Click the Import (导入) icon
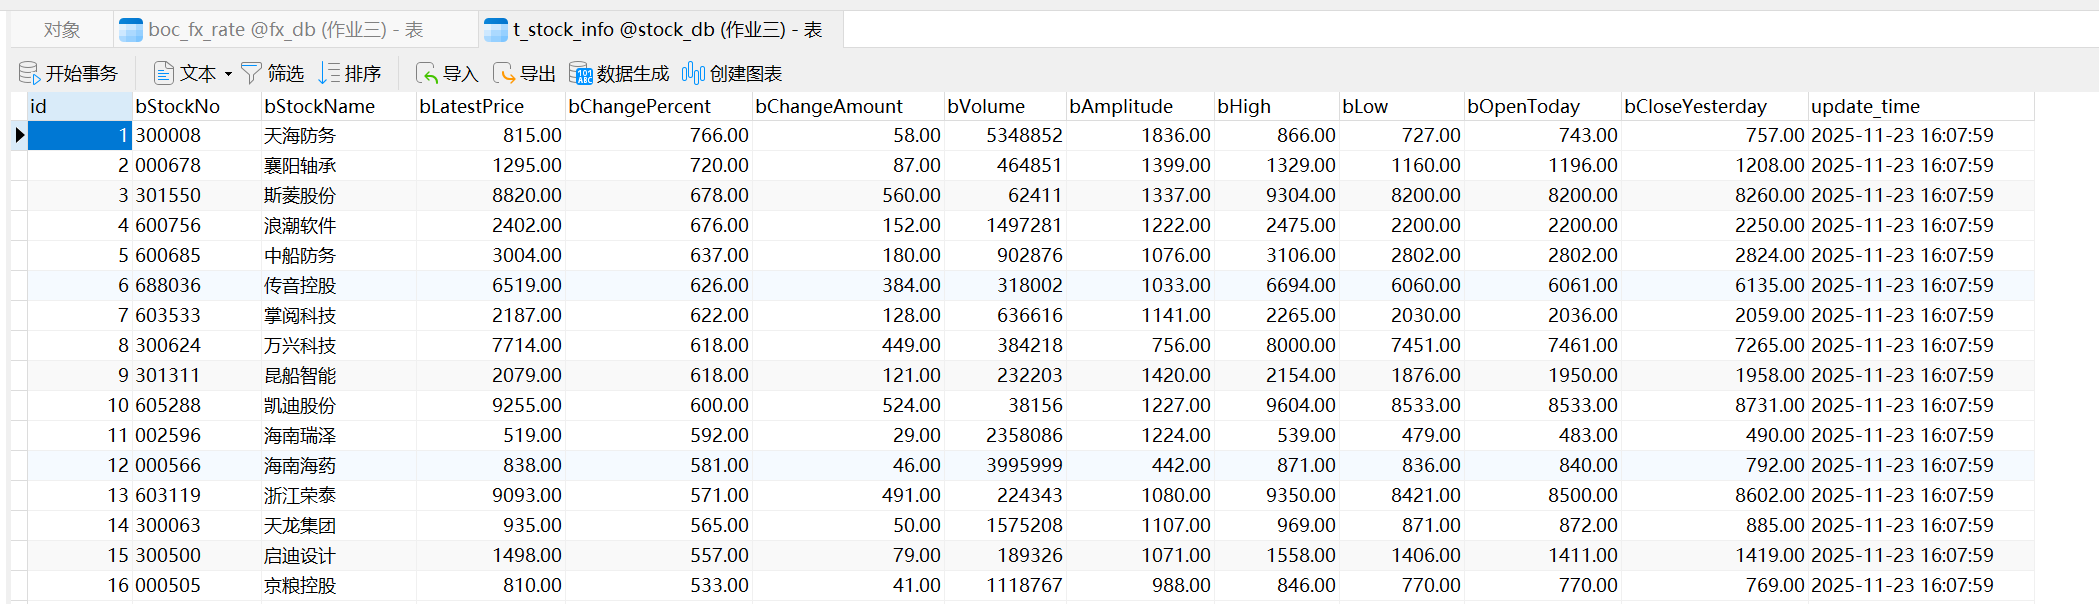This screenshot has height=604, width=2099. 427,73
